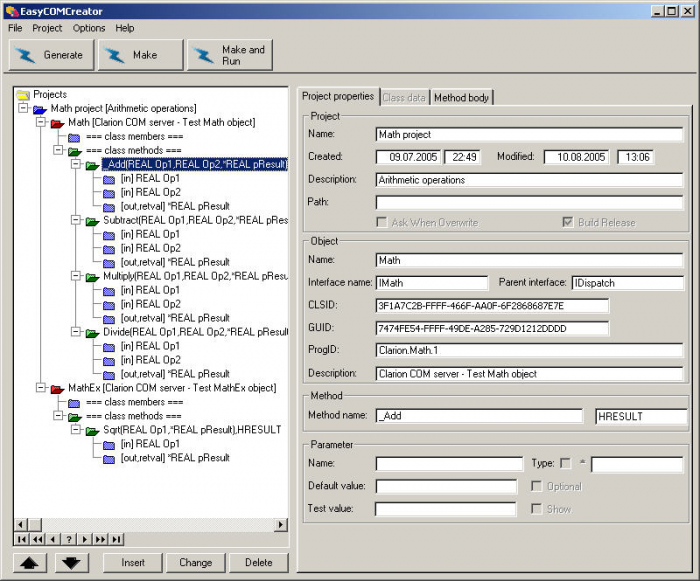This screenshot has height=581, width=700.
Task: Toggle Ask When Overwrite checkbox
Action: point(382,222)
